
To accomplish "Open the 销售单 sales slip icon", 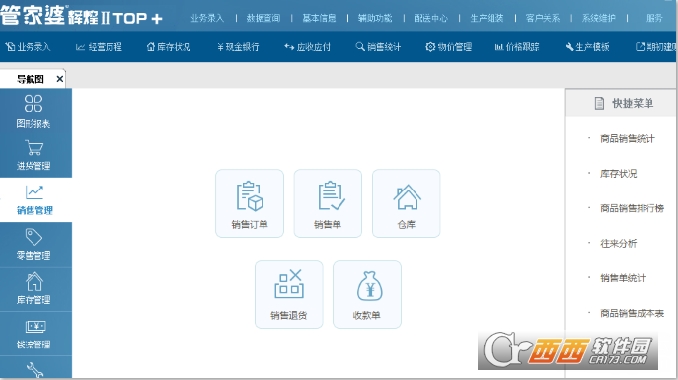I will (328, 203).
